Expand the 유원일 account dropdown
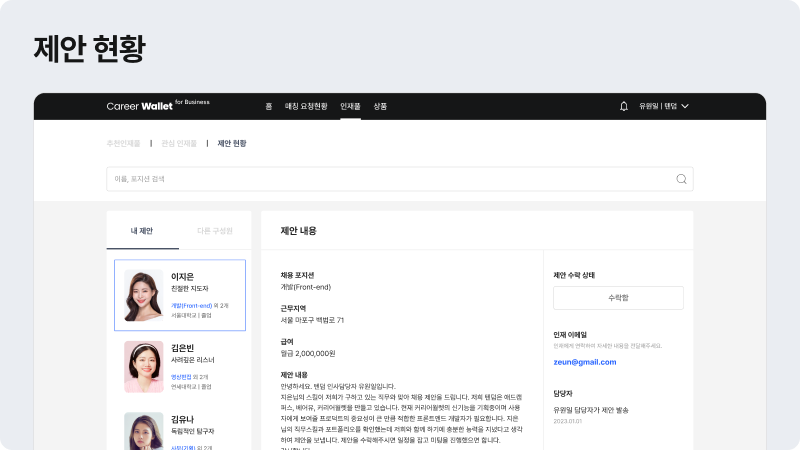The height and width of the screenshot is (450, 800). coord(664,106)
